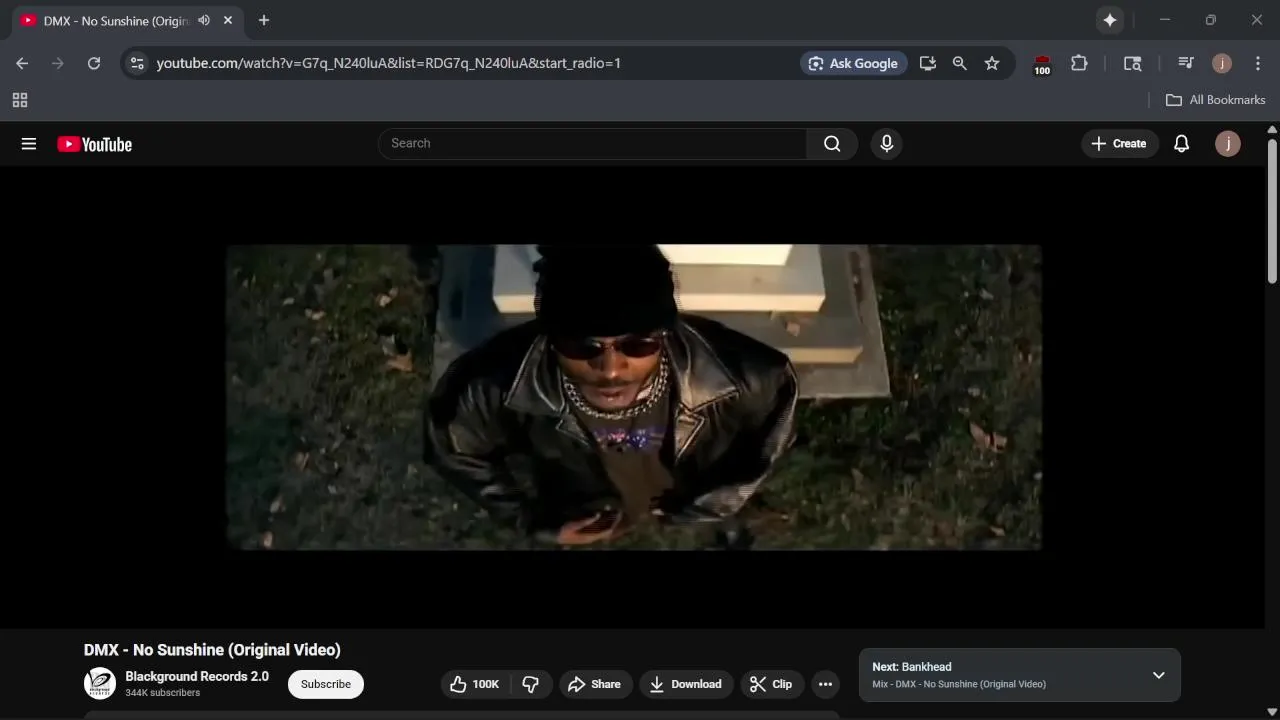
Task: Download the video
Action: [686, 684]
